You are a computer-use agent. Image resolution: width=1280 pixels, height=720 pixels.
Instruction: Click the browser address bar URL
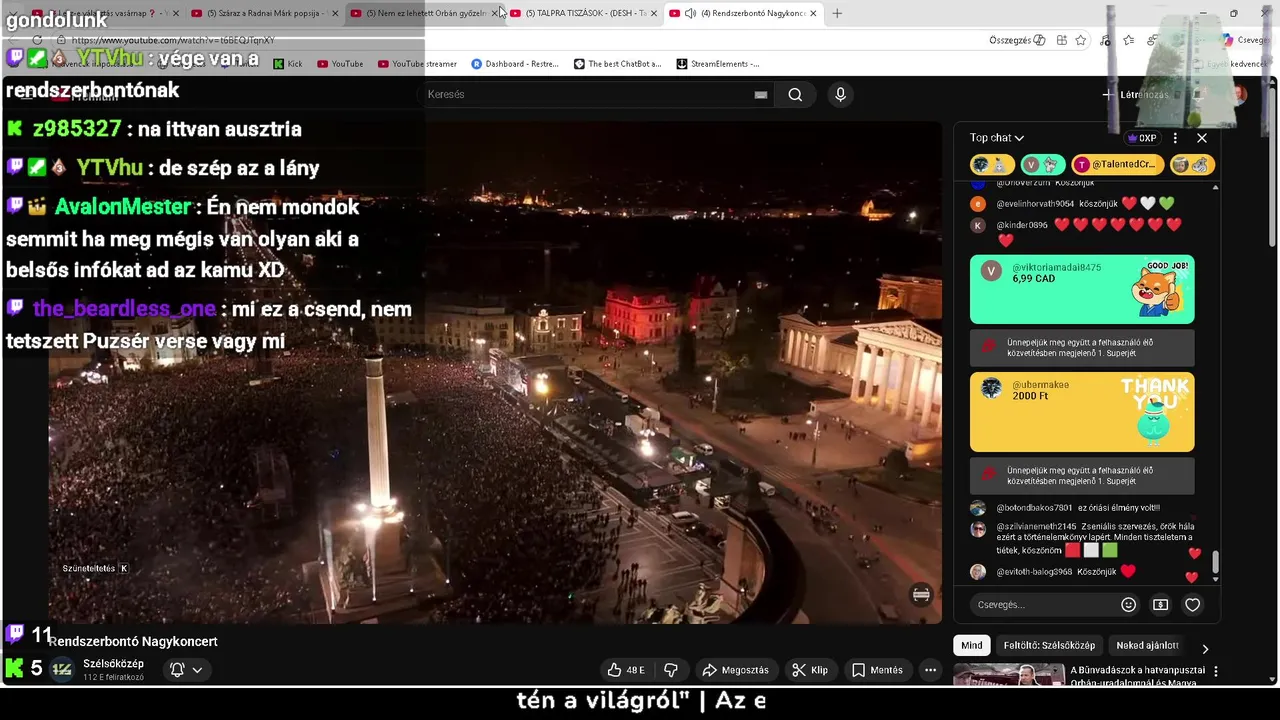tap(172, 40)
